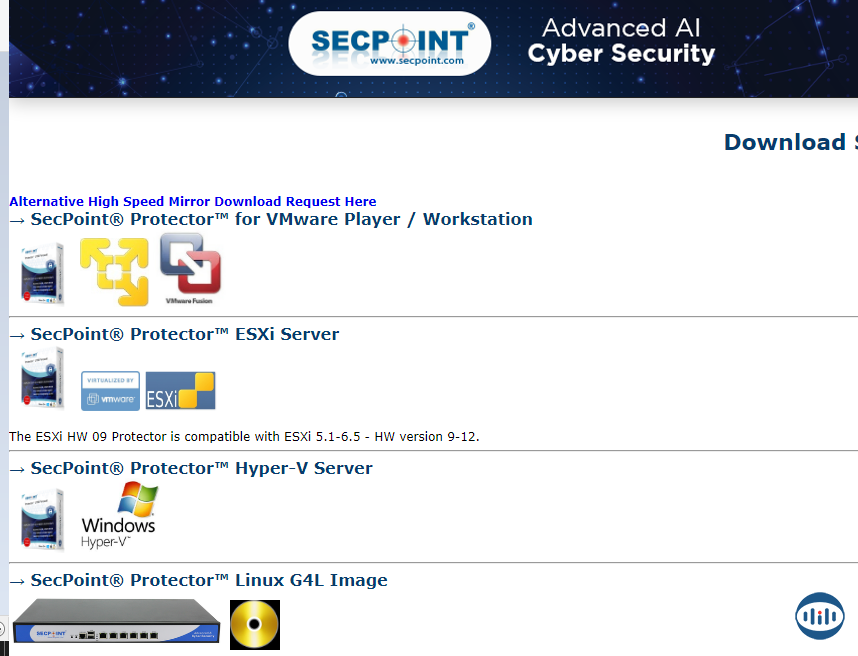
Task: Select the Protector box image under Hyper-V Server
Action: (x=42, y=519)
